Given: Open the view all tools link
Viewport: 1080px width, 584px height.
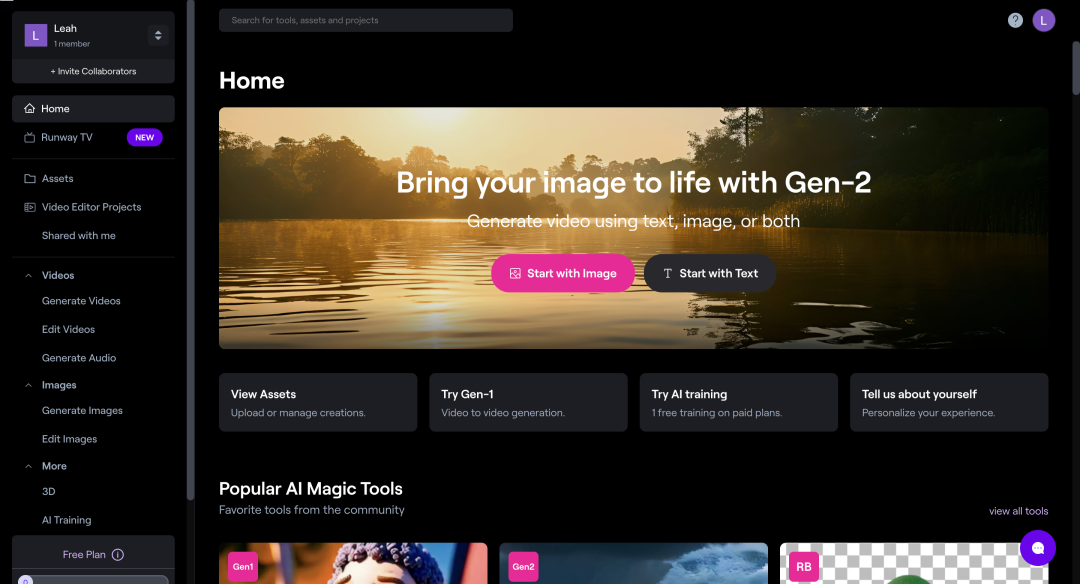Looking at the screenshot, I should point(1018,511).
